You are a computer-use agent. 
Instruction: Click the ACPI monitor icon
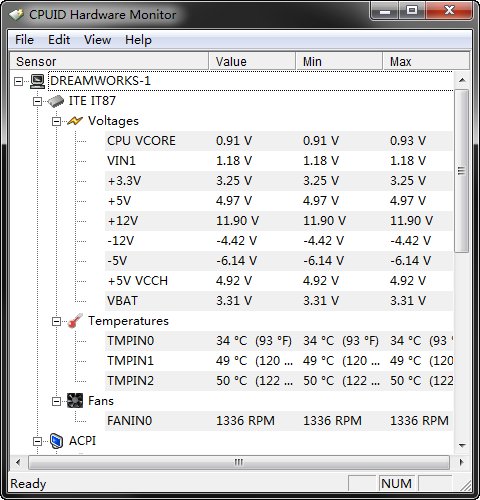point(56,441)
